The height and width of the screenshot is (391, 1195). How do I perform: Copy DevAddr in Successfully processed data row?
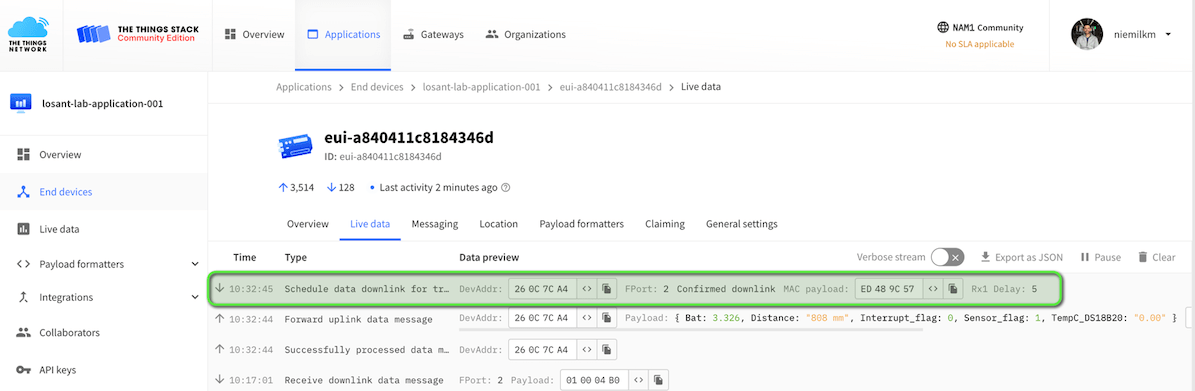pos(607,350)
